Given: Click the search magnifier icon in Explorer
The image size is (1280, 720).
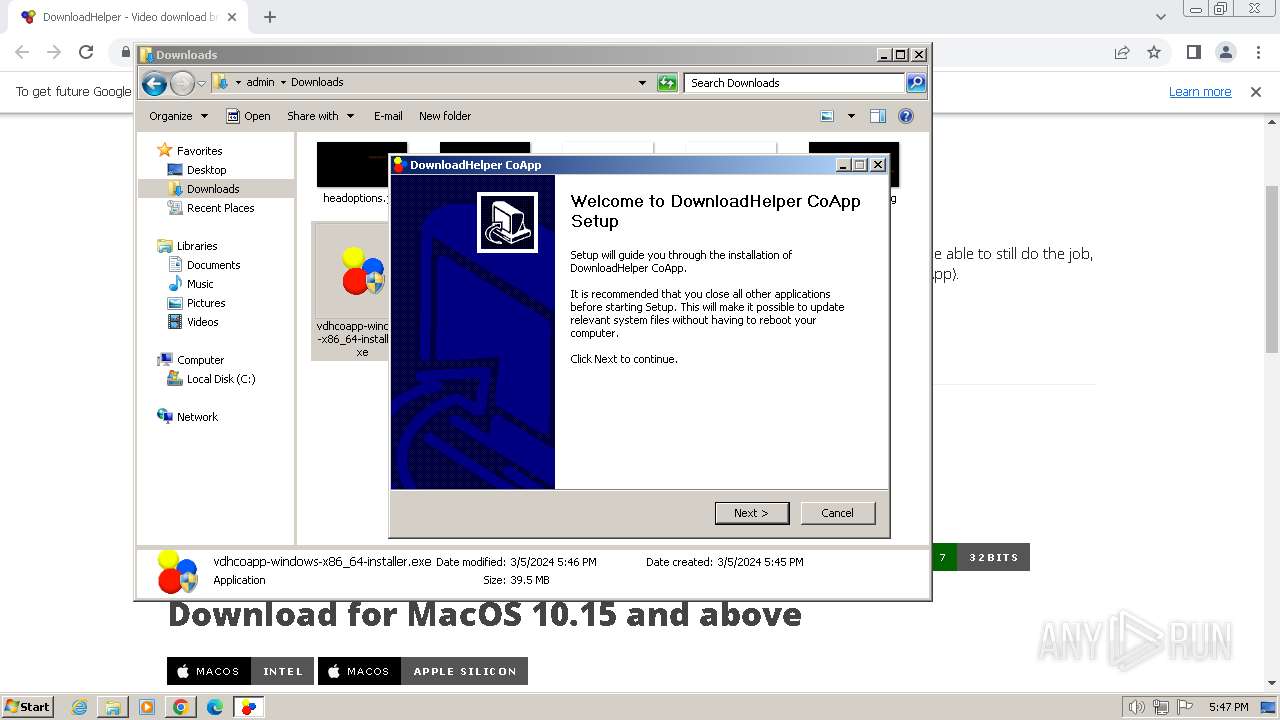Looking at the screenshot, I should tap(916, 83).
